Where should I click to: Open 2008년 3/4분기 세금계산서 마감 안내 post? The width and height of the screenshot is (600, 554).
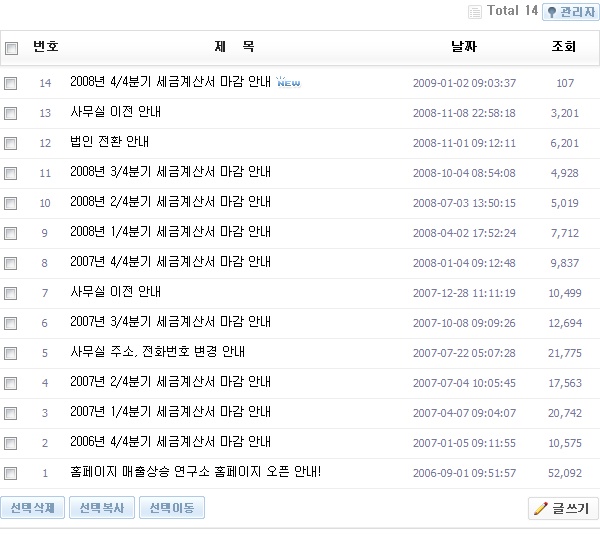170,173
